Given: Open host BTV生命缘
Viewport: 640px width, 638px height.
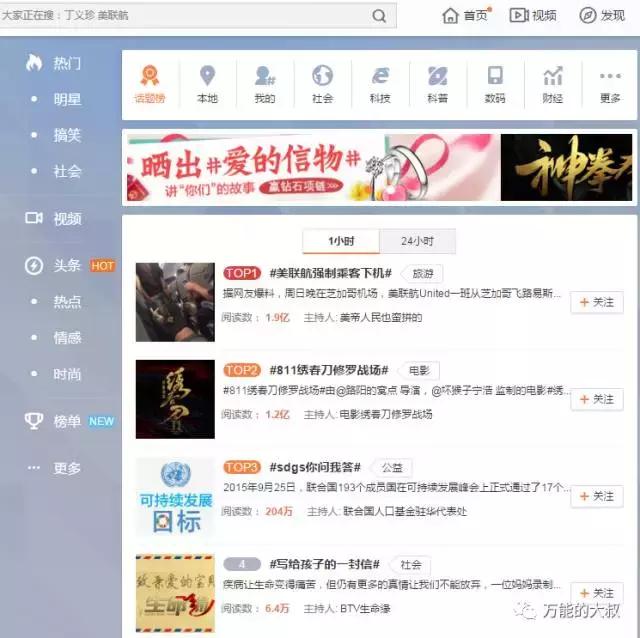Looking at the screenshot, I should point(365,609).
